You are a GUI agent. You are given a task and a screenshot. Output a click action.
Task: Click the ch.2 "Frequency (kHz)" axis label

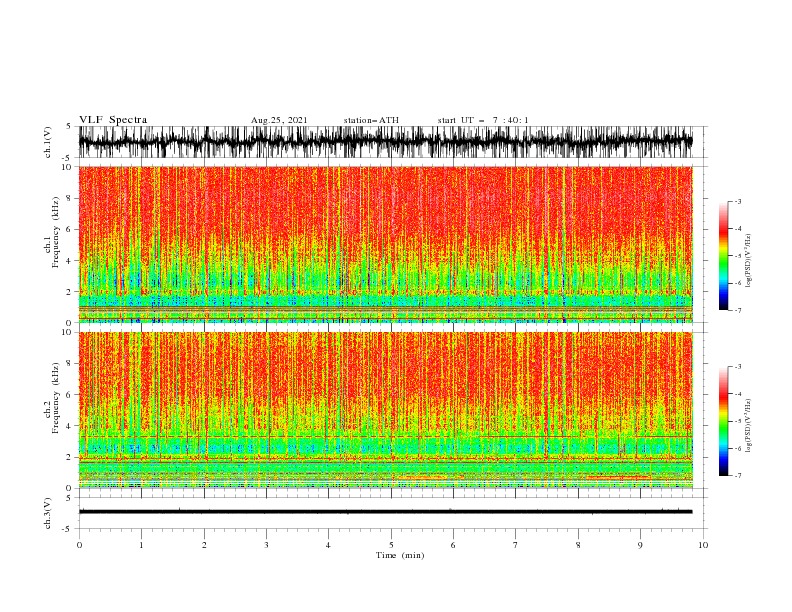click(56, 397)
